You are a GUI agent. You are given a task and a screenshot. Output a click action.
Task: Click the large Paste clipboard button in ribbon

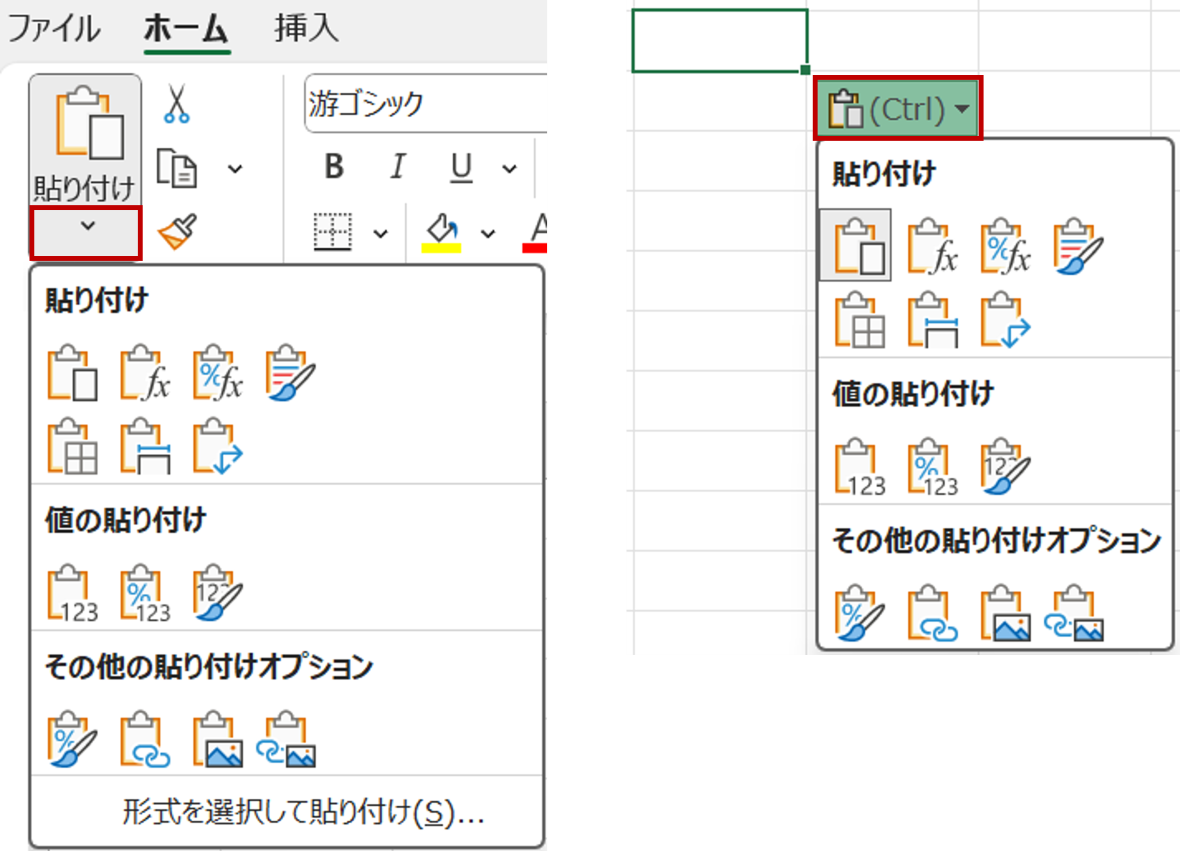pos(84,140)
